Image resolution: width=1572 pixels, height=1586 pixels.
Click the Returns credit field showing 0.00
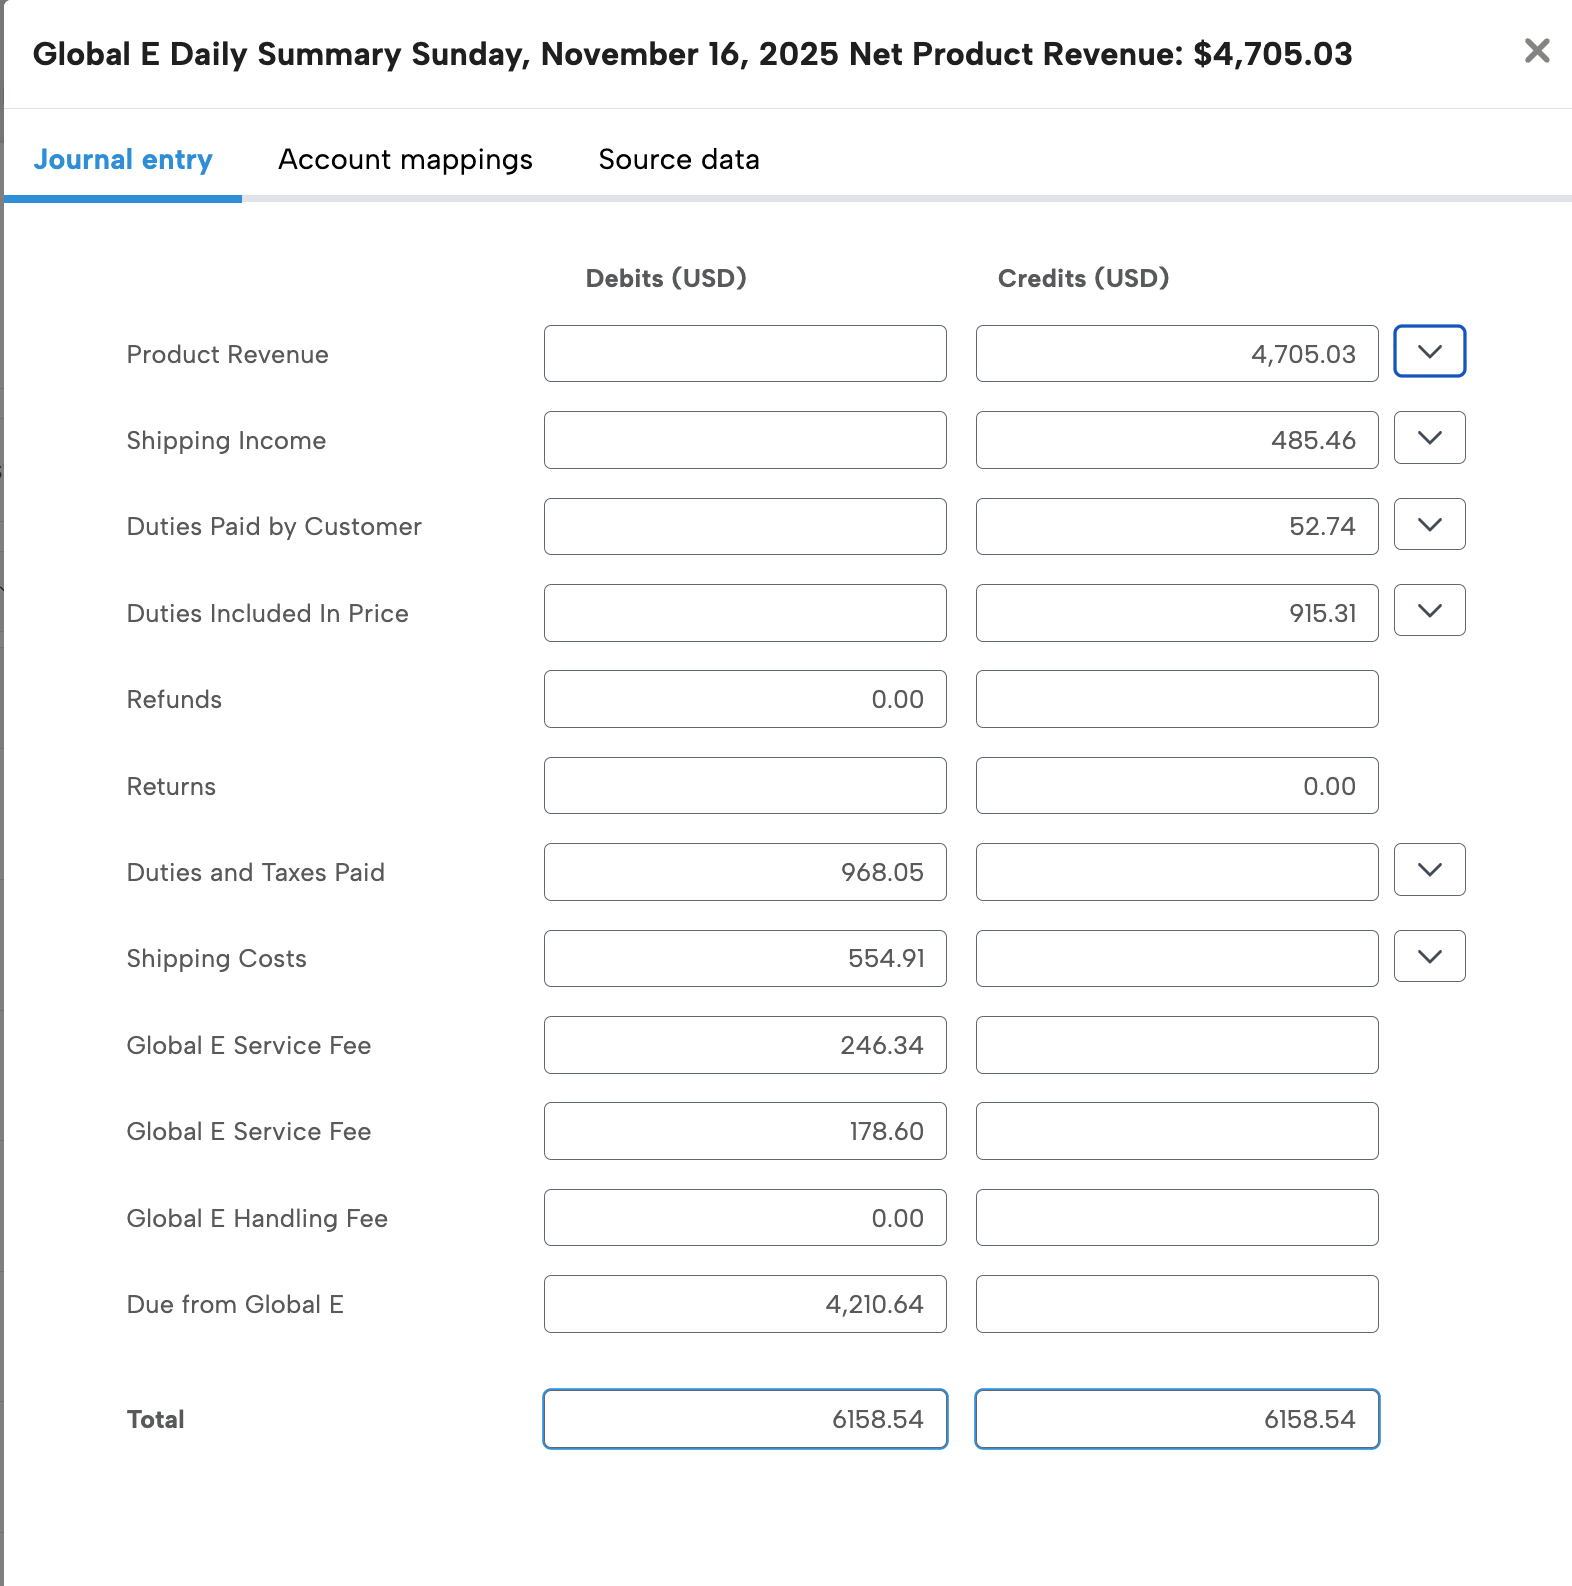click(x=1176, y=785)
